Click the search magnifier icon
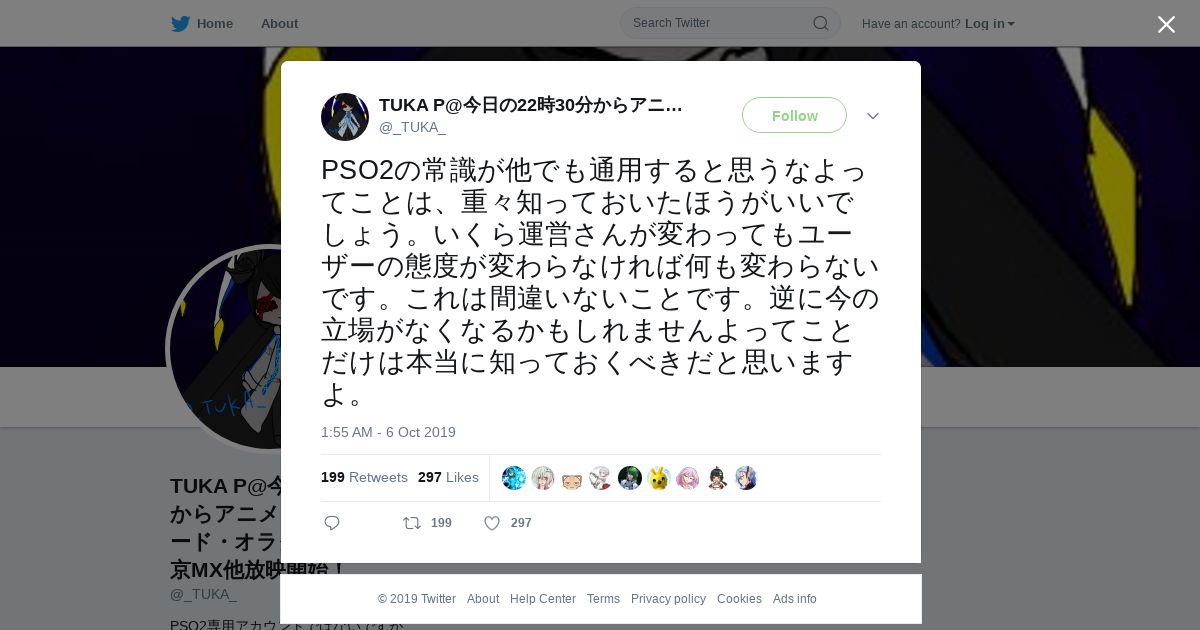Image resolution: width=1200 pixels, height=630 pixels. coord(820,23)
